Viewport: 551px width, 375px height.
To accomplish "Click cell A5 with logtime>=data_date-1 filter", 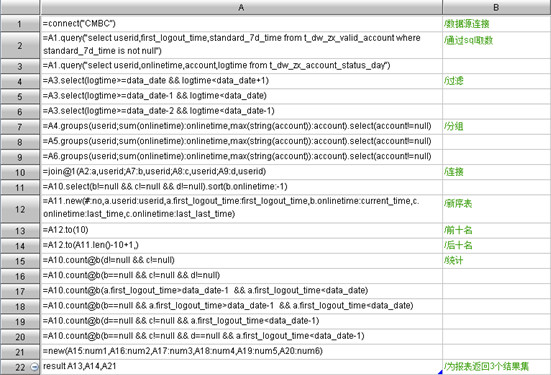I will click(x=241, y=96).
